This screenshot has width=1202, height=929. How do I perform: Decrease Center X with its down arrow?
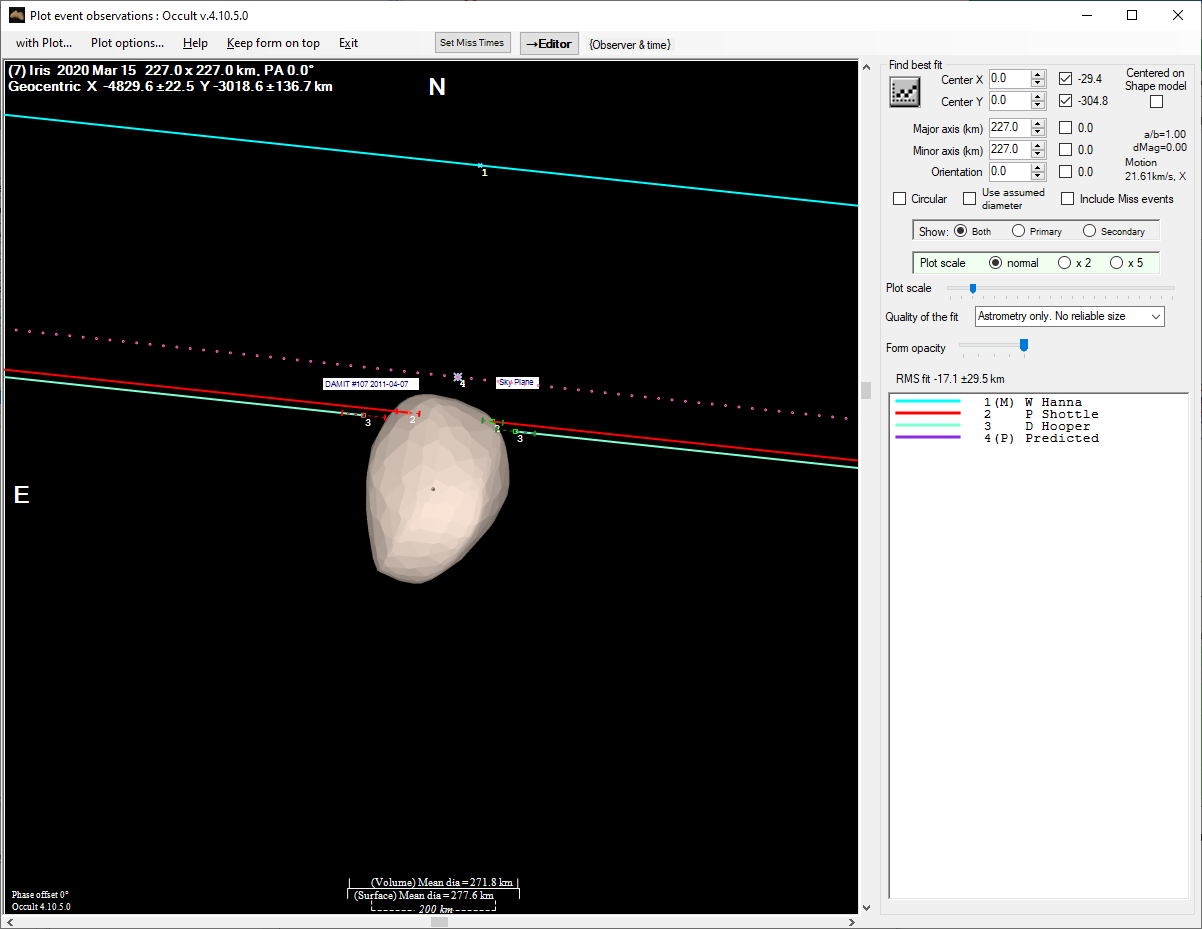point(1038,83)
